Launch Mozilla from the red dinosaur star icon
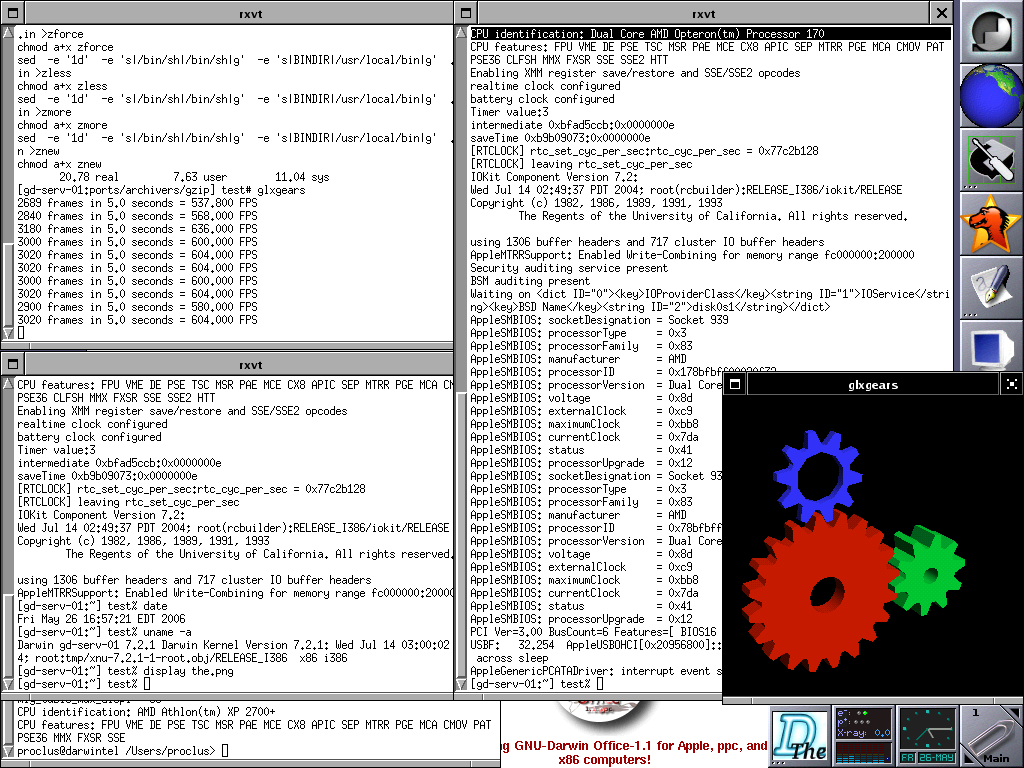Image resolution: width=1024 pixels, height=768 pixels. 991,223
